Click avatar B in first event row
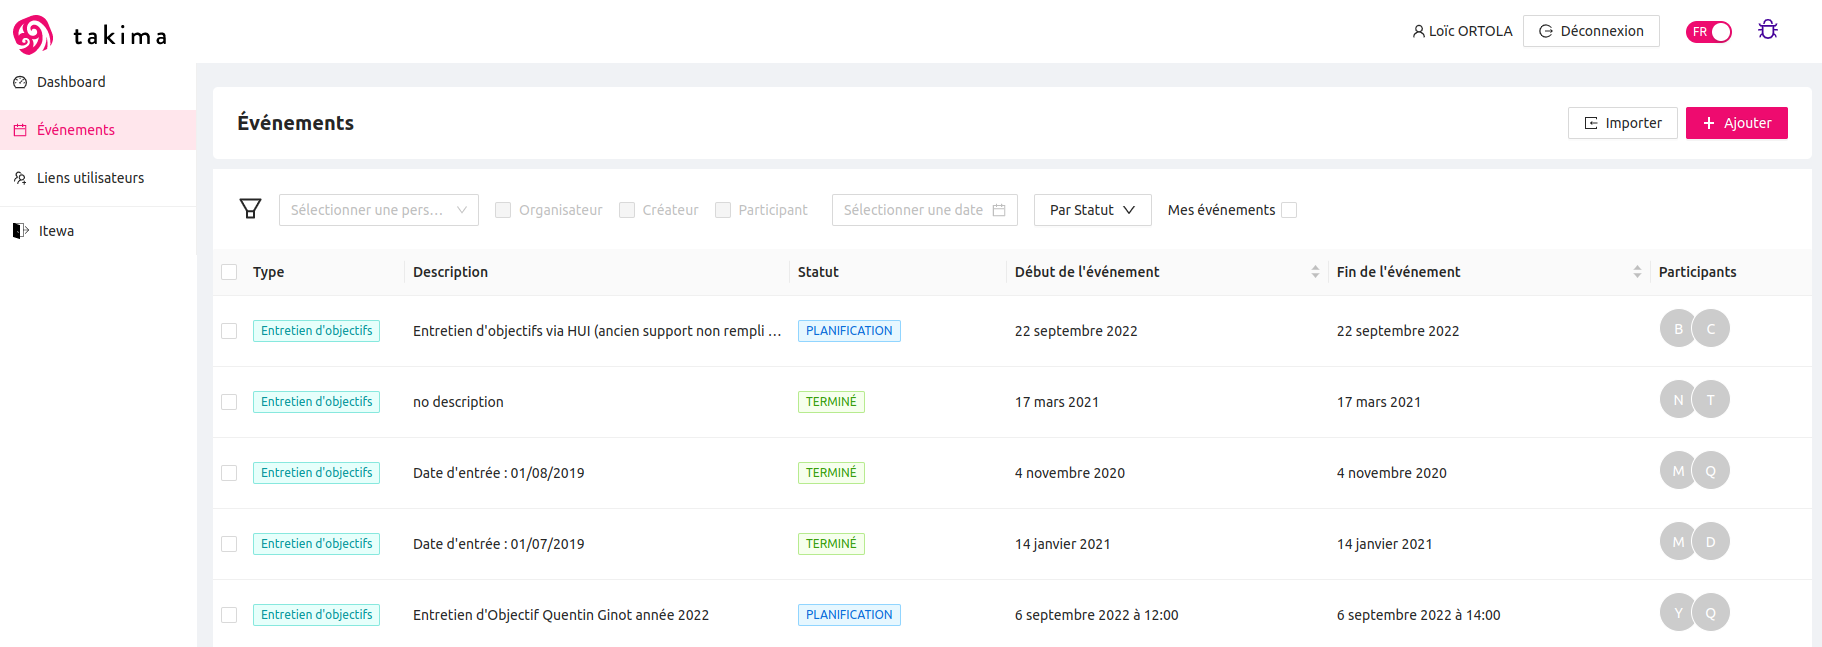Image resolution: width=1822 pixels, height=647 pixels. click(1677, 329)
